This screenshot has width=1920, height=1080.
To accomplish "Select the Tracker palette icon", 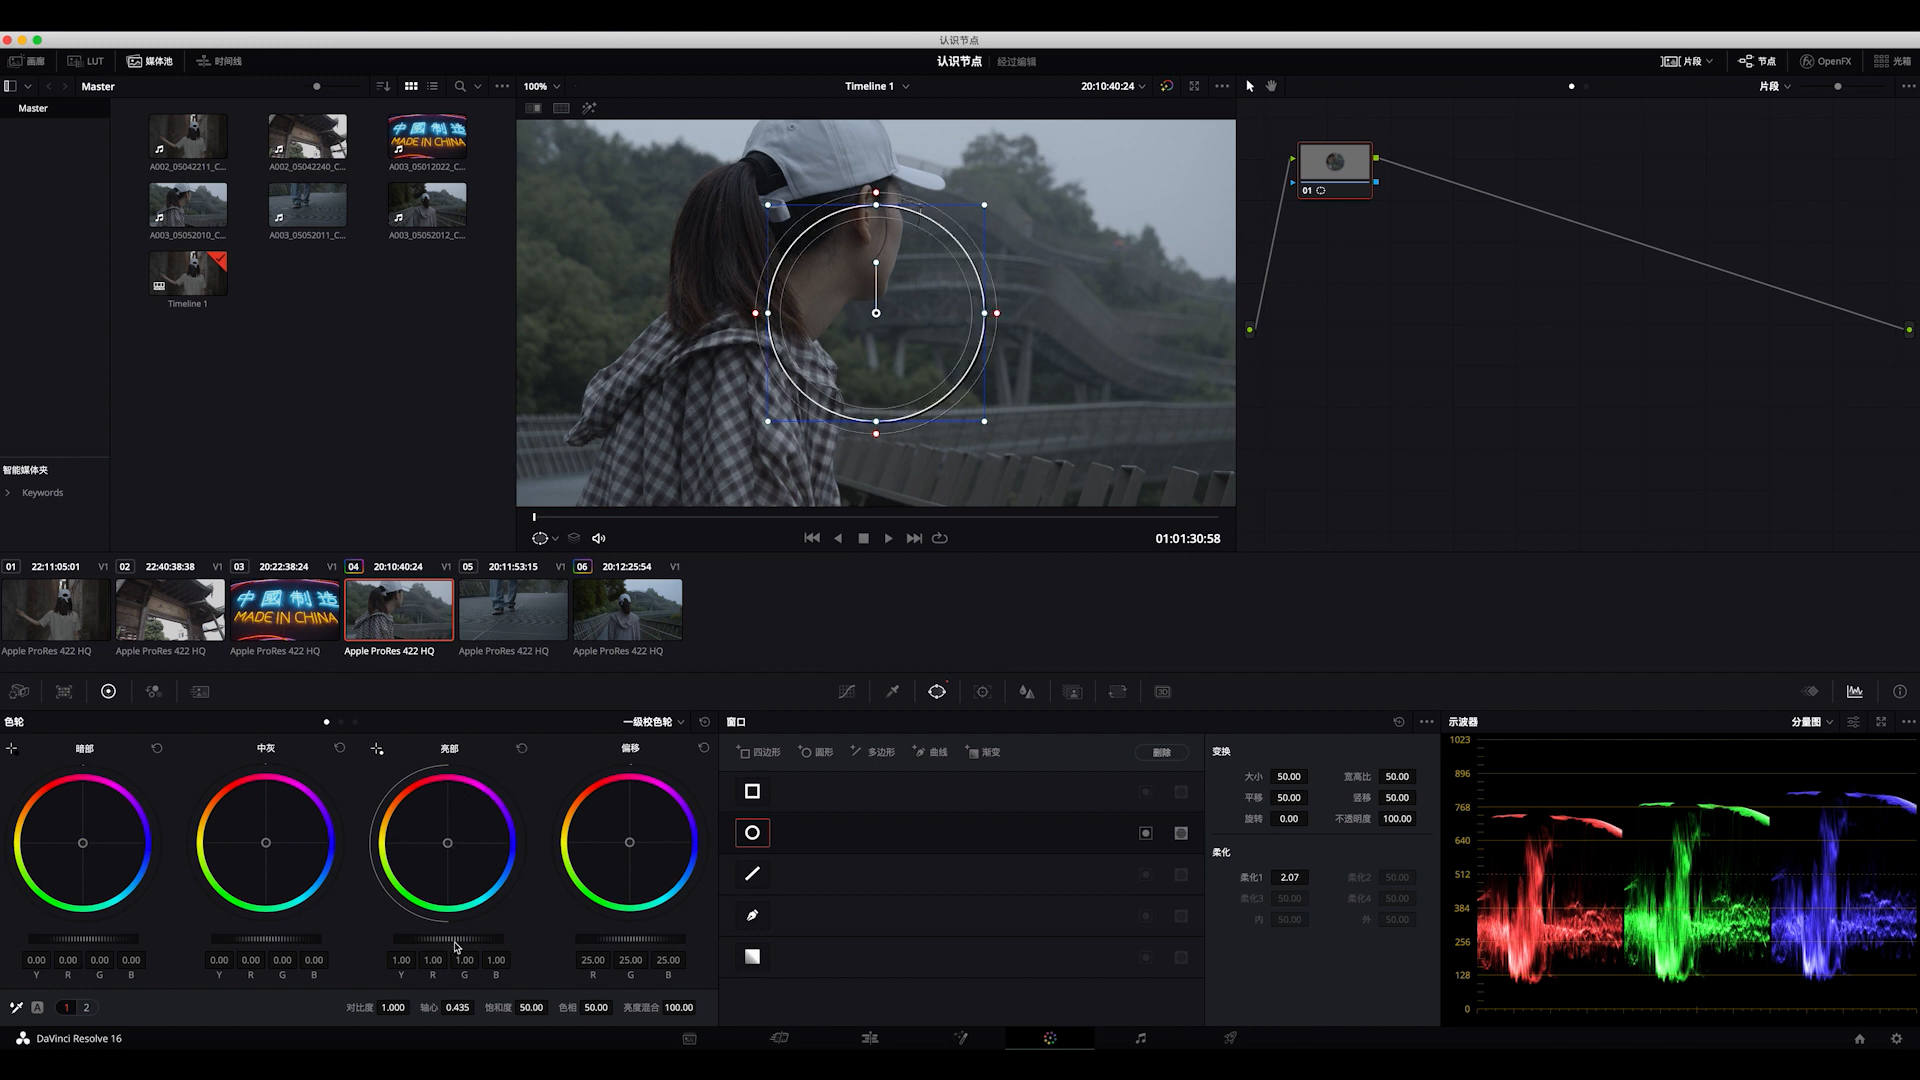I will pos(982,692).
